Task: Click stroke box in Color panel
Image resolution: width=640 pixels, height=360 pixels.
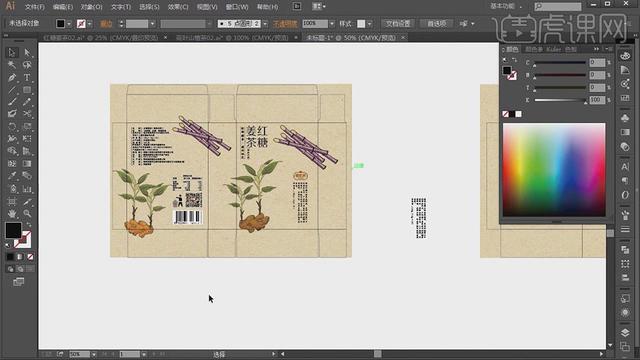Action: pyautogui.click(x=512, y=76)
